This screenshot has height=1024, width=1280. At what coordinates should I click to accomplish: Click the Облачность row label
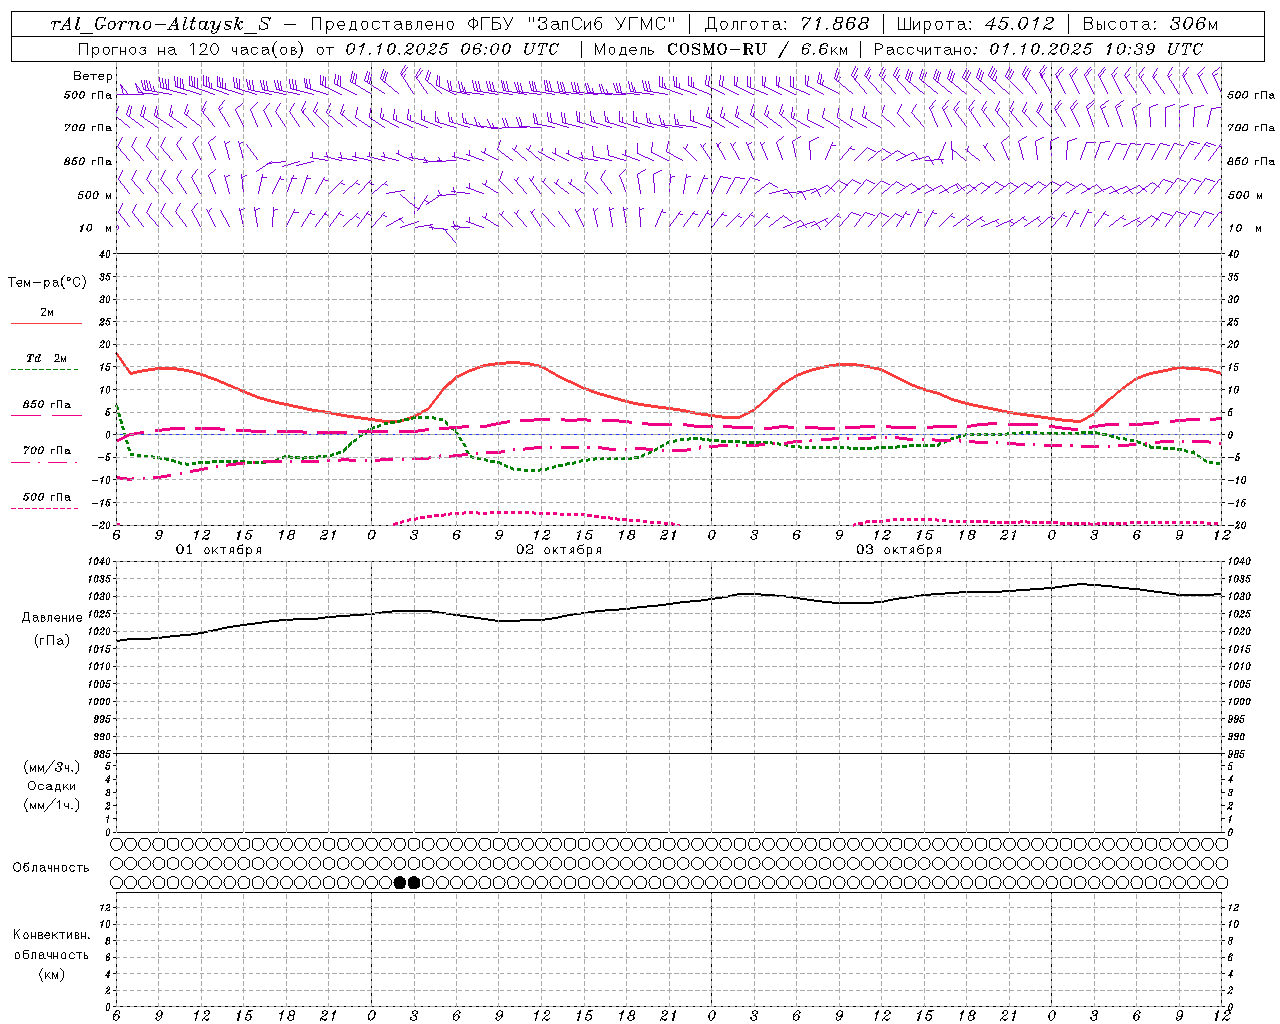(51, 868)
